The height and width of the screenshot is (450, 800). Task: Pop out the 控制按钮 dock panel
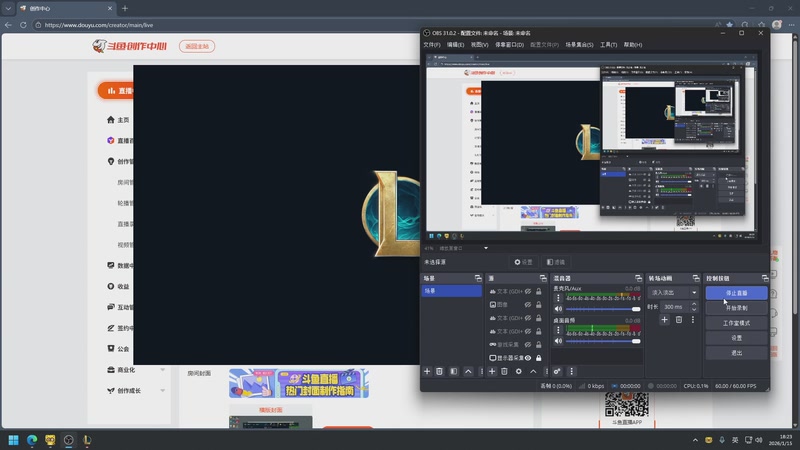[x=765, y=278]
